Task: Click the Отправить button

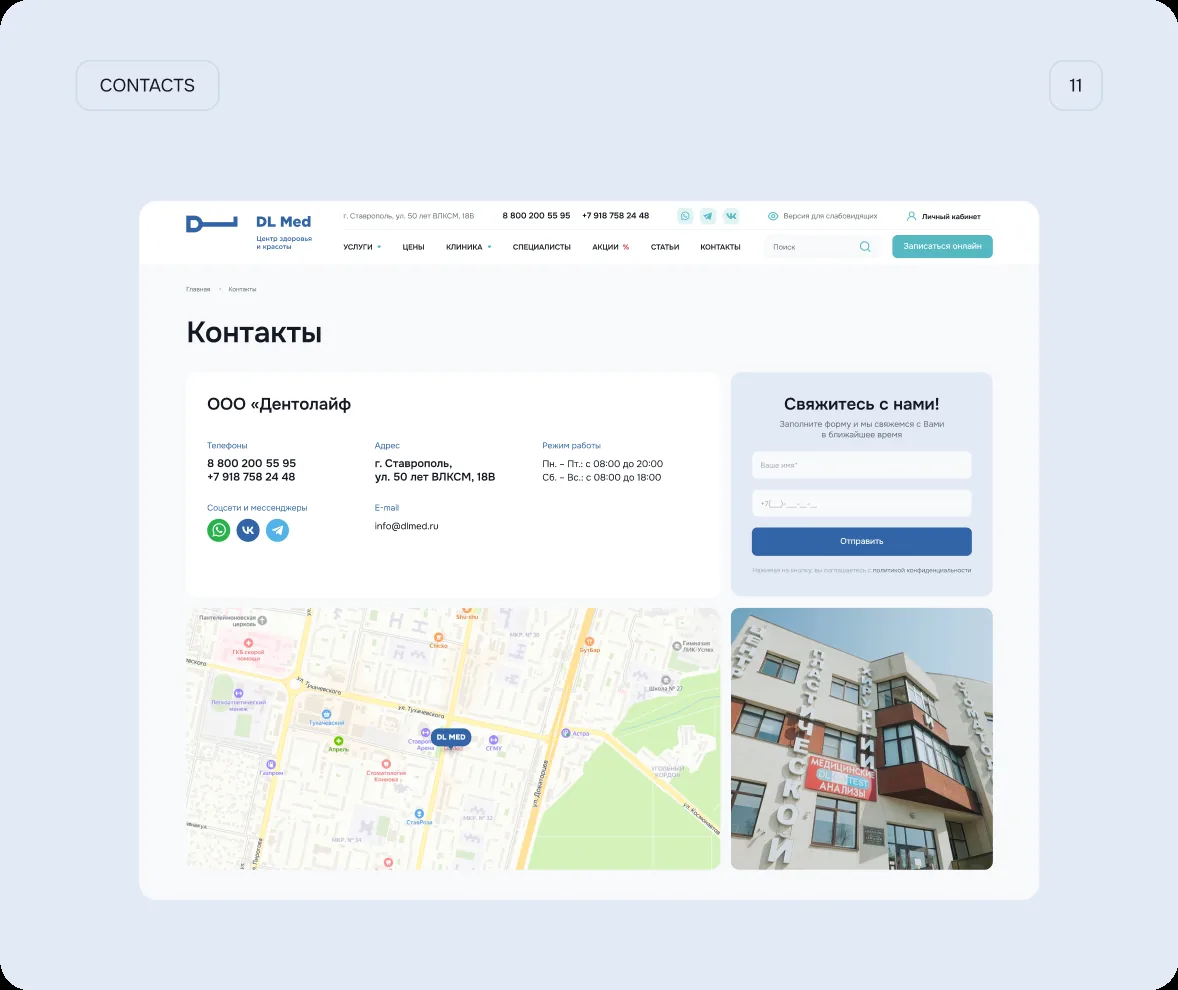Action: [x=862, y=542]
